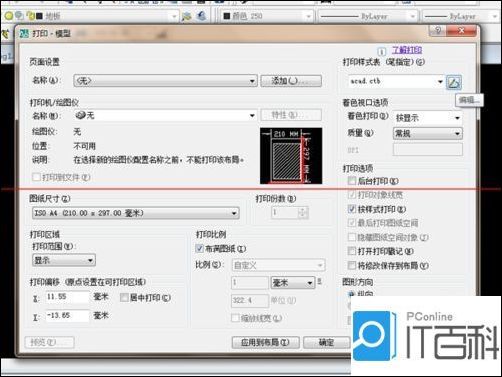The height and width of the screenshot is (377, 502).
Task: Click the 添加 button
Action: coord(291,81)
